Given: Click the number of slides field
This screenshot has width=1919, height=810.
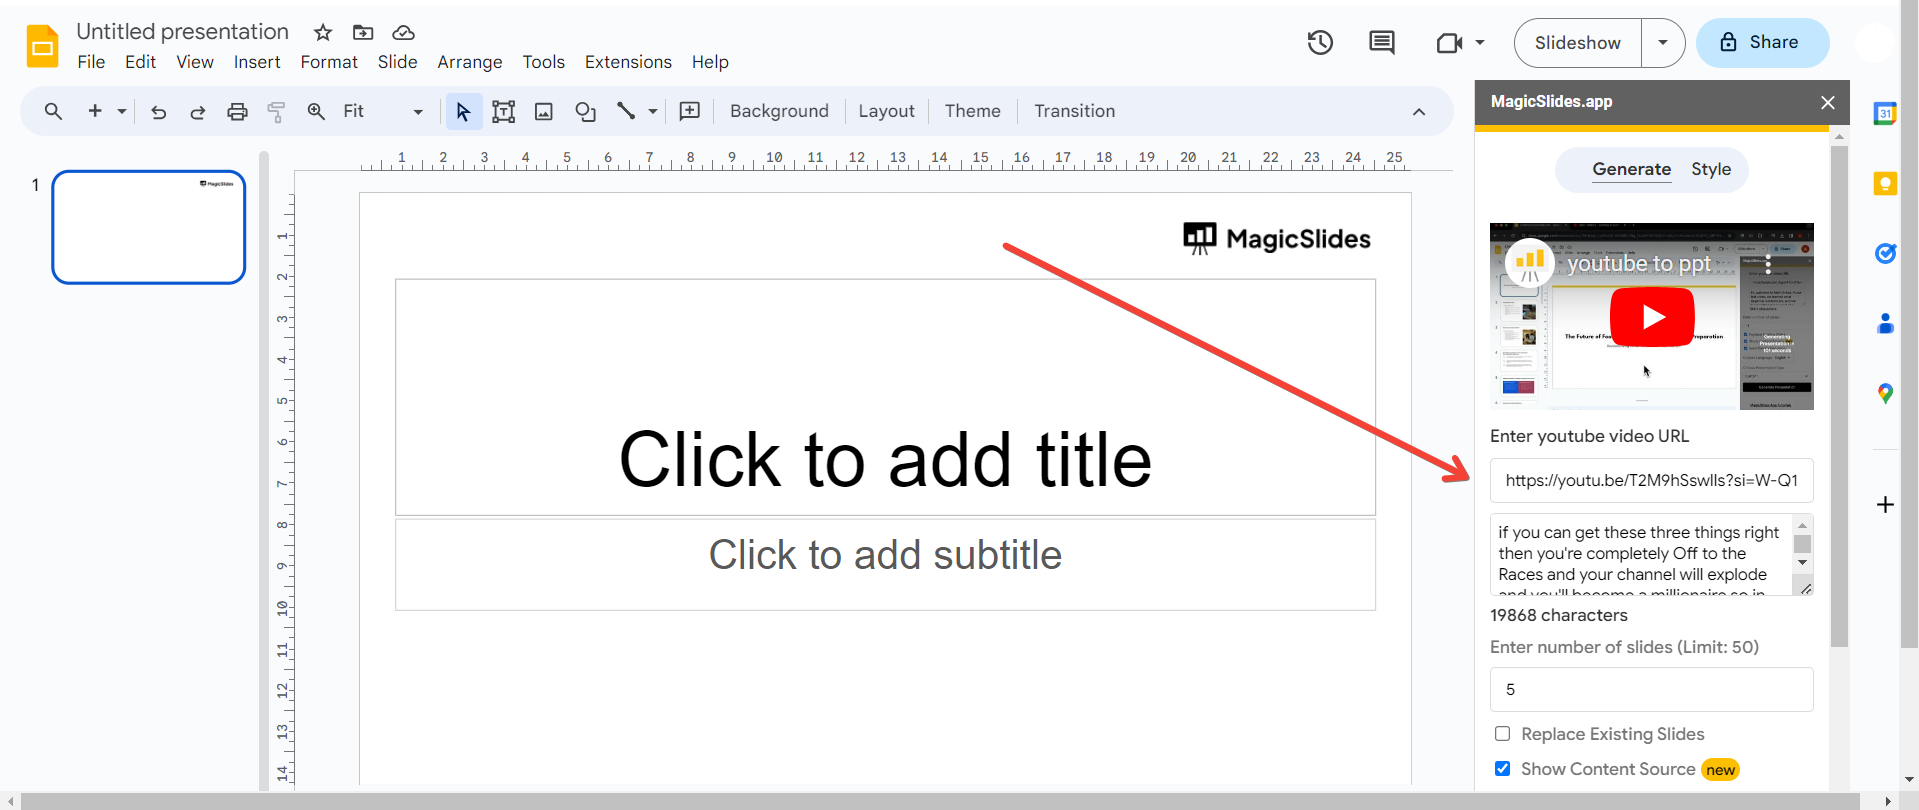Looking at the screenshot, I should tap(1651, 690).
